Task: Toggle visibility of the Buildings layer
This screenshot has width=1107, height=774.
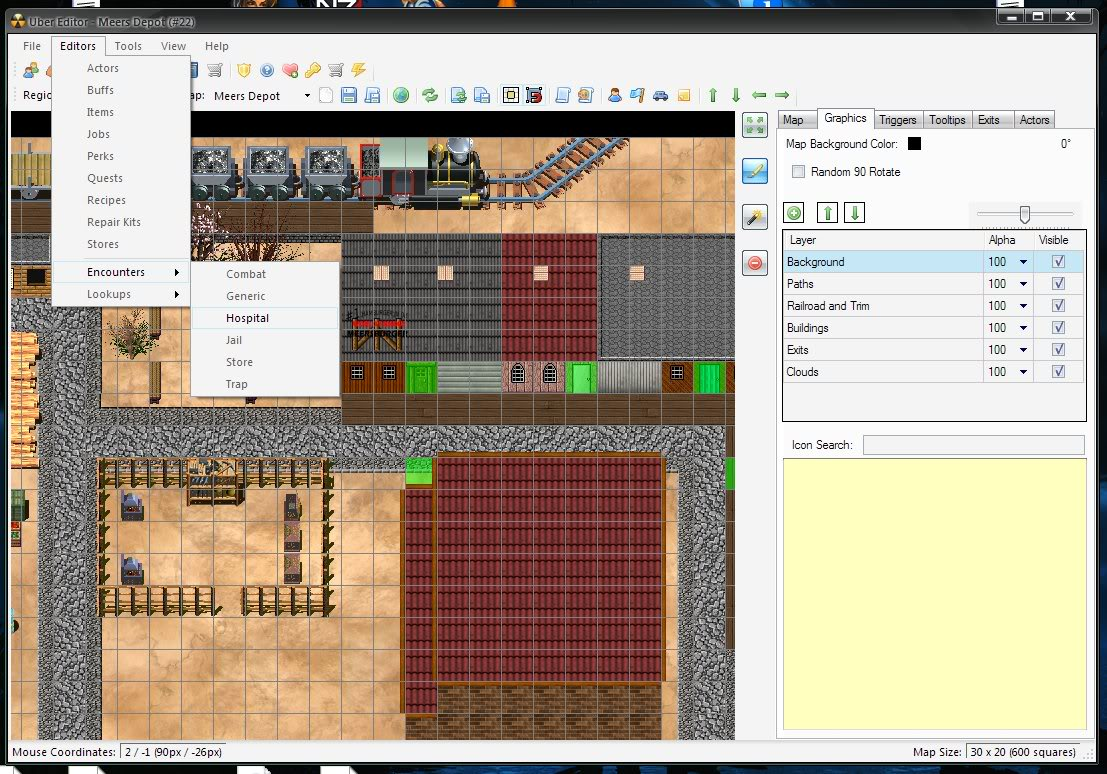Action: pyautogui.click(x=1058, y=328)
